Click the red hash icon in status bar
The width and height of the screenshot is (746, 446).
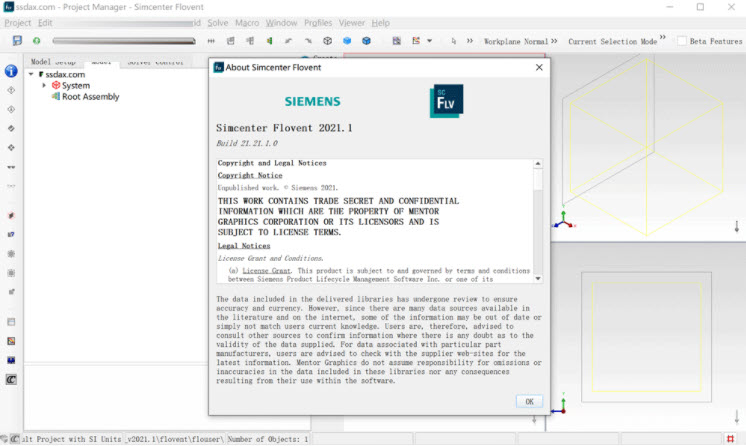click(x=730, y=438)
